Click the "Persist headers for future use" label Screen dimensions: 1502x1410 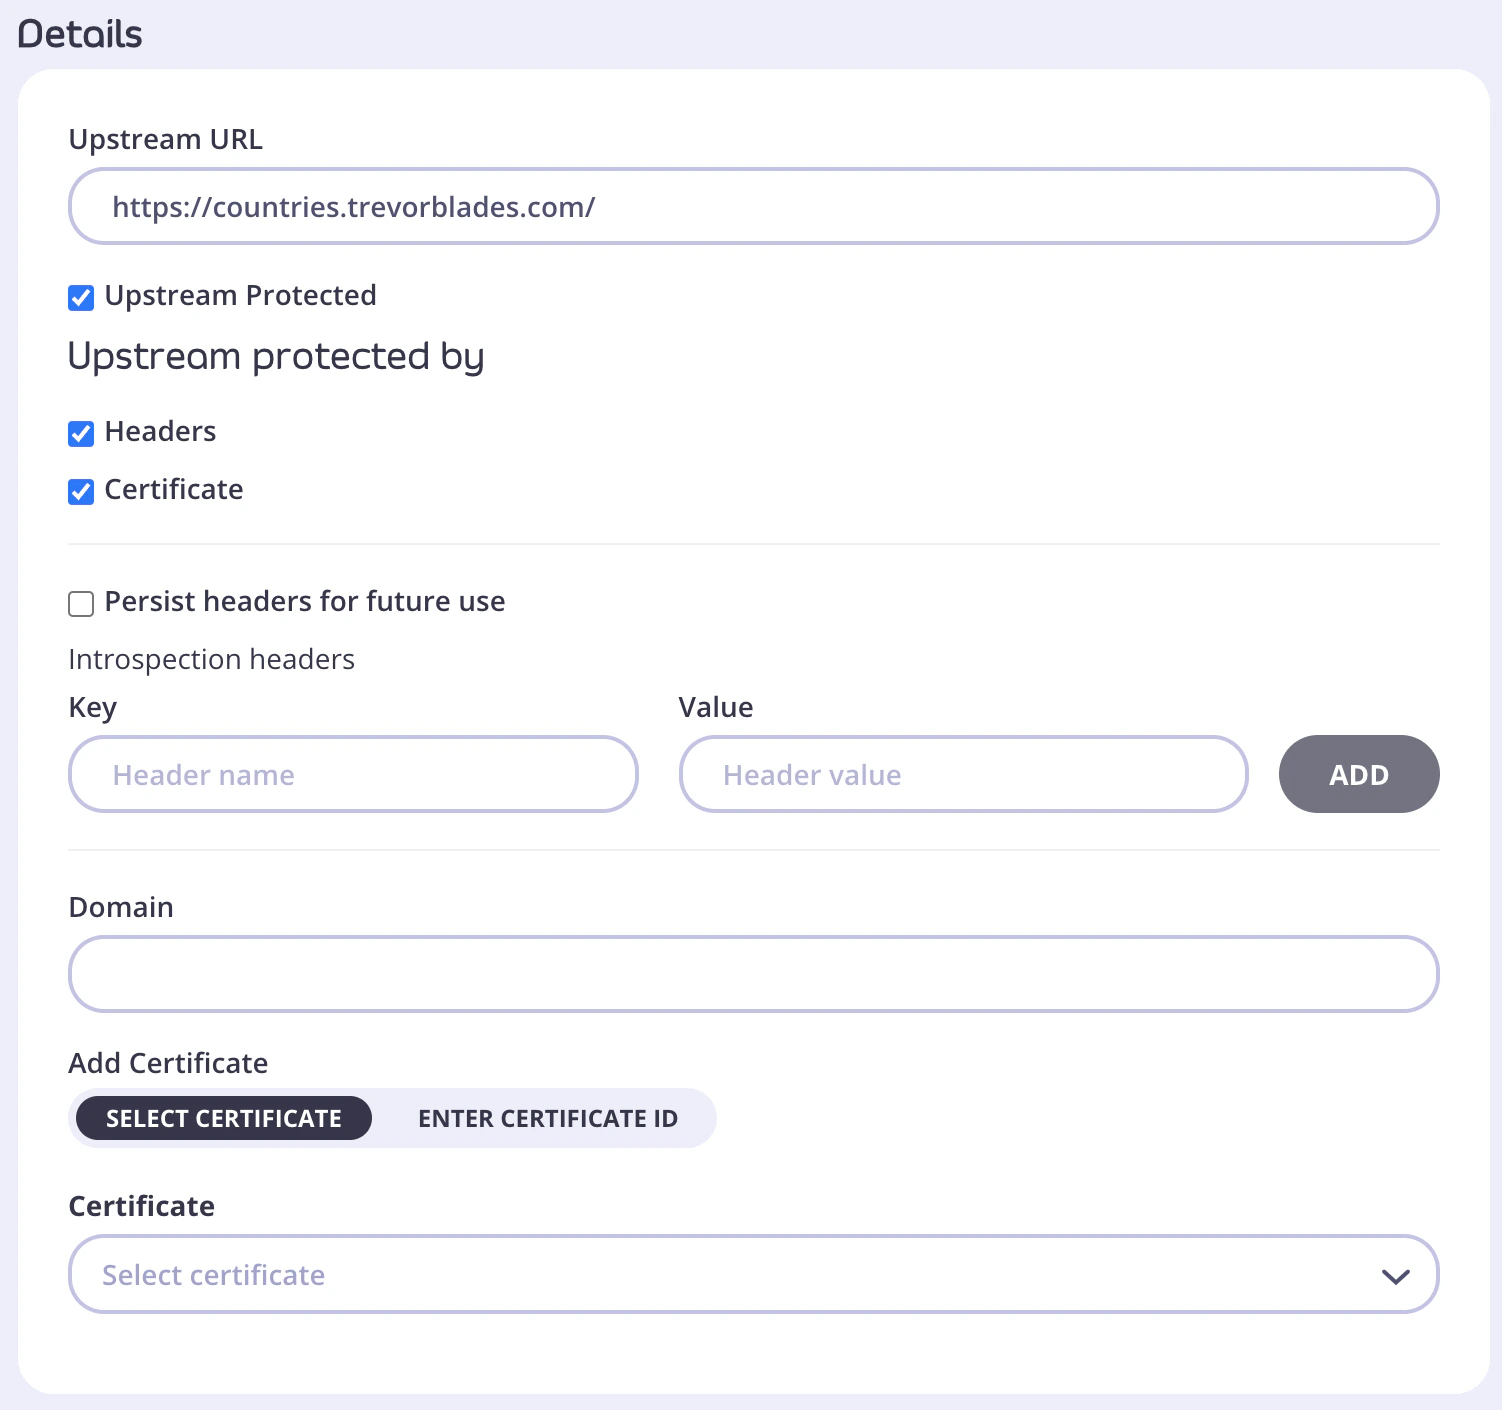[x=304, y=602]
